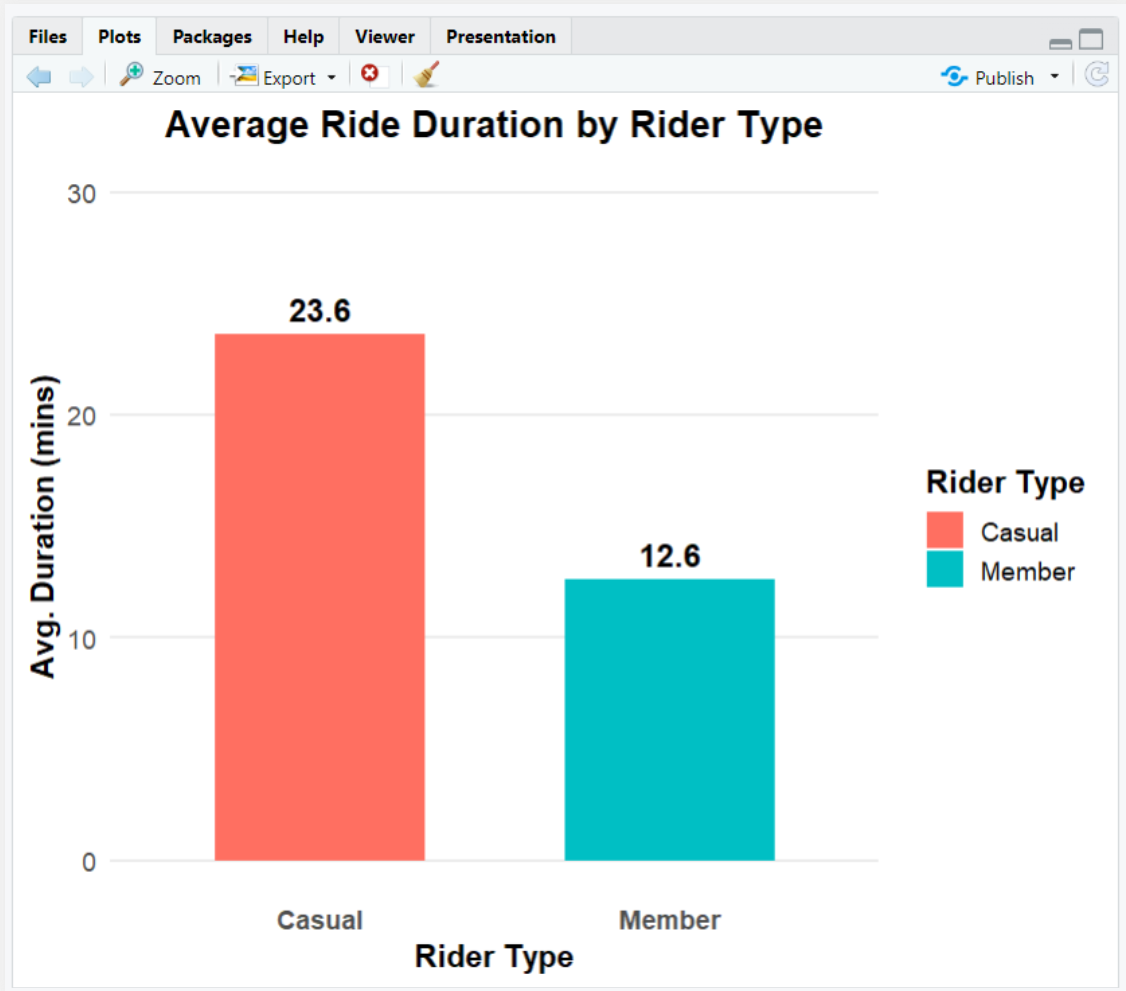Image resolution: width=1126 pixels, height=991 pixels.
Task: Click the Zoom button label
Action: point(176,76)
